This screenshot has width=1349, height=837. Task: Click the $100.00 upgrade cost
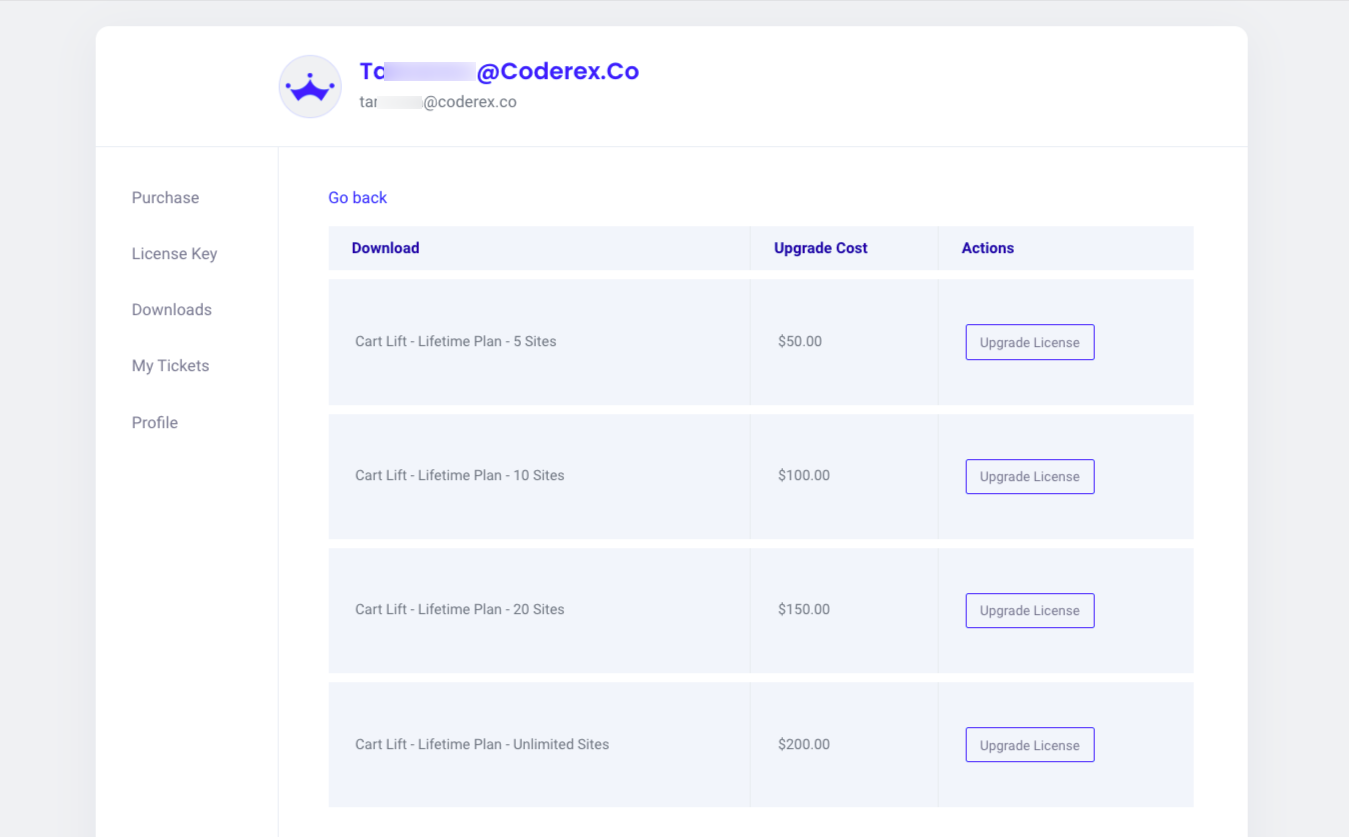[804, 475]
